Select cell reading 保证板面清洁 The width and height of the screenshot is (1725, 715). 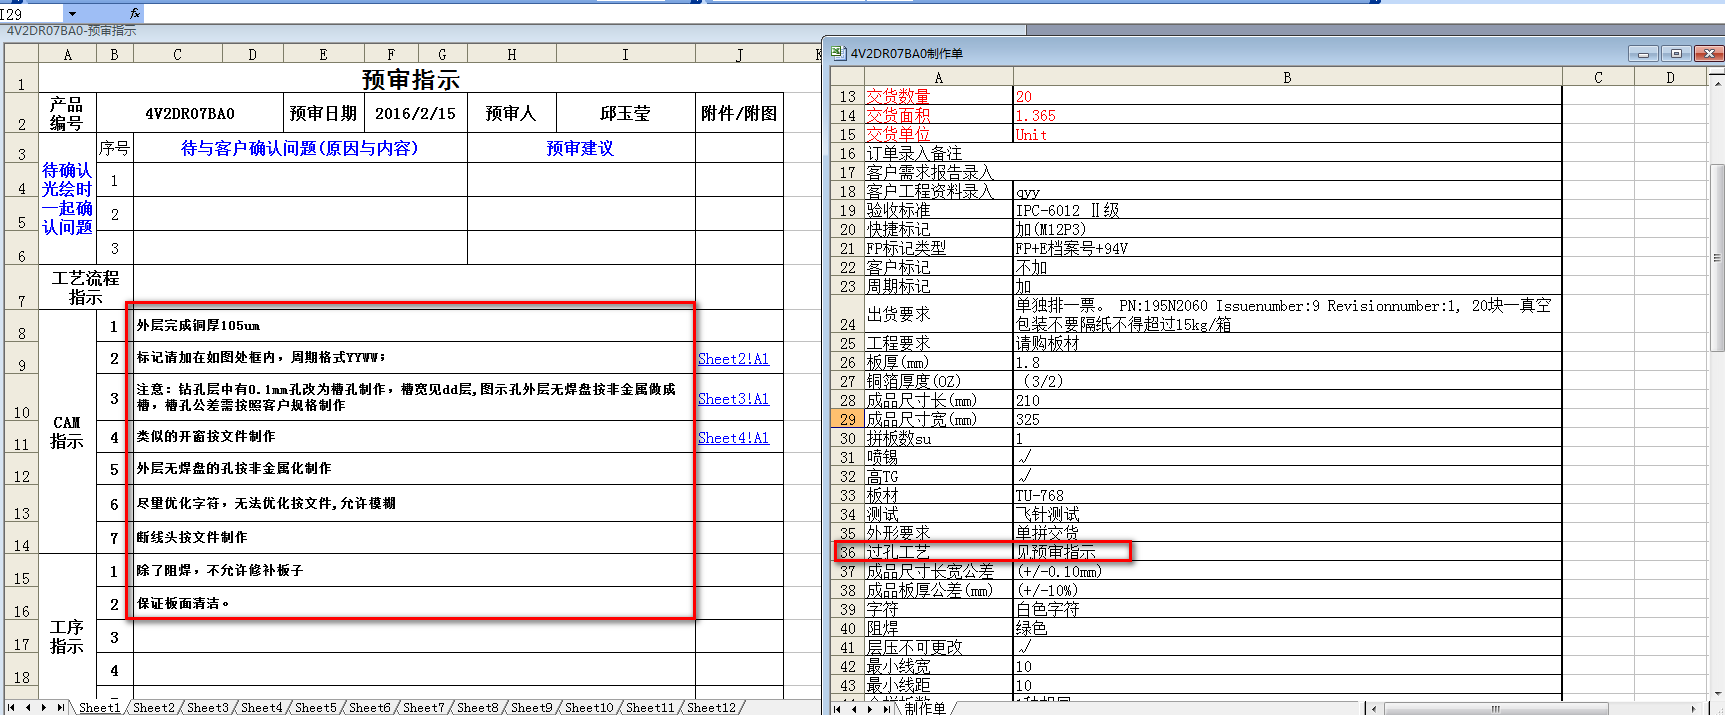tap(414, 603)
